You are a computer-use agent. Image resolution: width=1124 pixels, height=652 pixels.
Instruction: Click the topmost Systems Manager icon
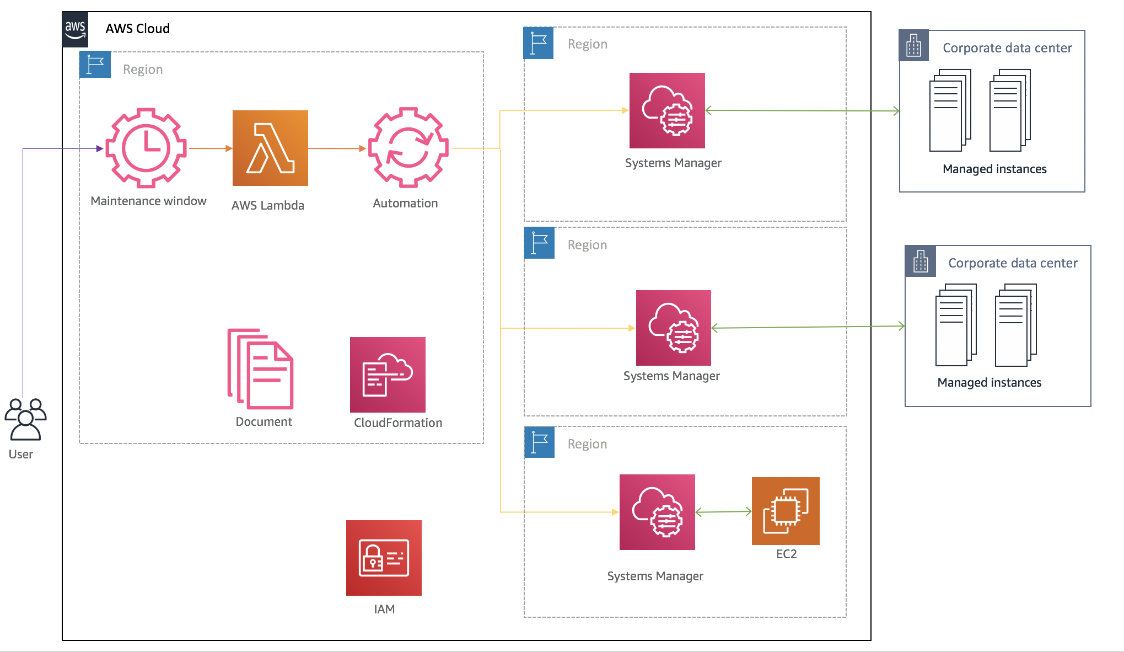tap(667, 111)
